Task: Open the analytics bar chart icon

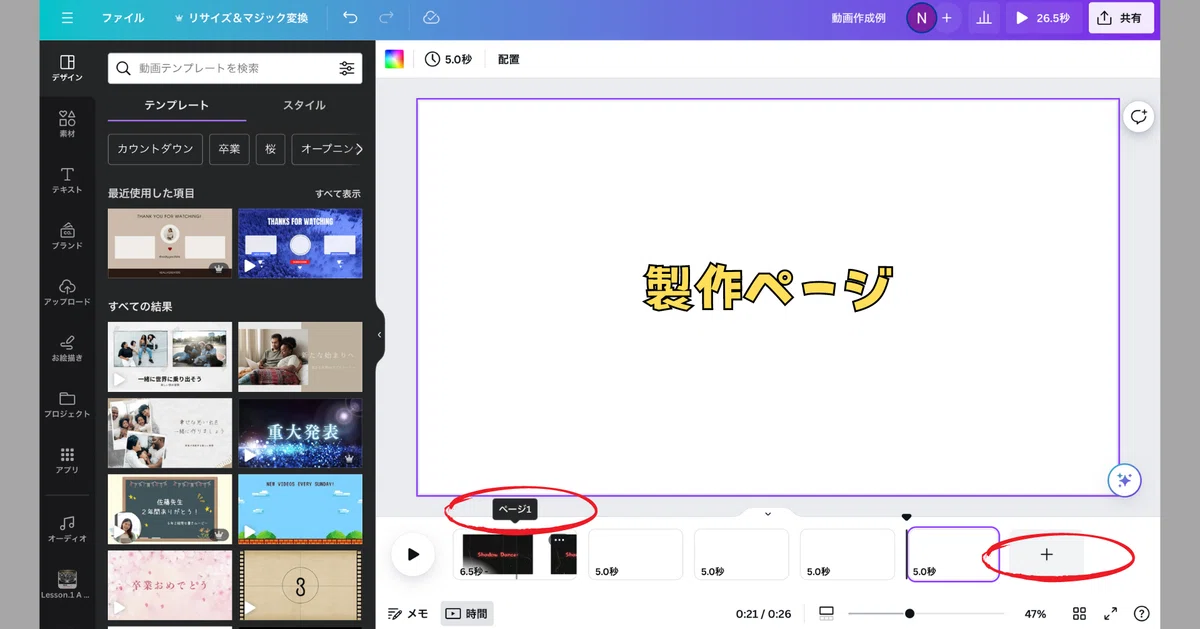Action: [983, 18]
